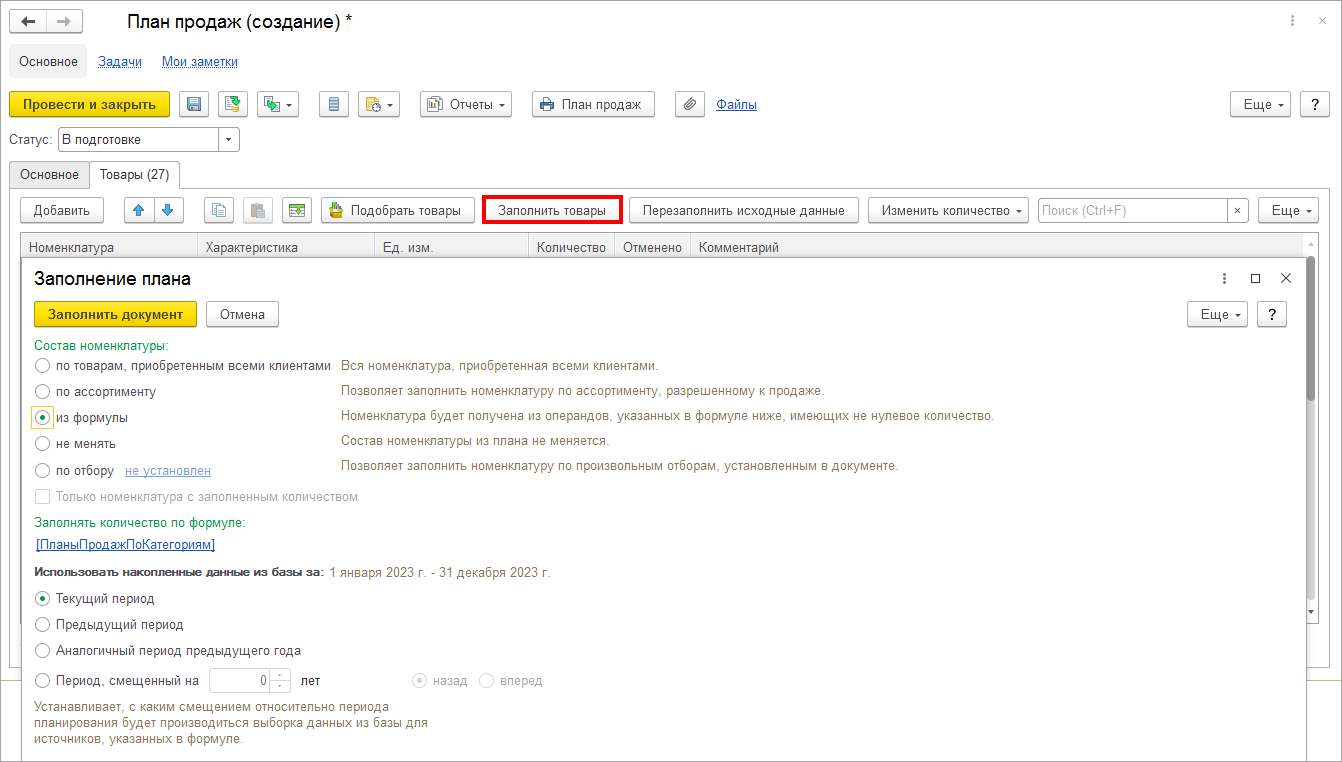Move the row up with blue up arrow

point(139,210)
